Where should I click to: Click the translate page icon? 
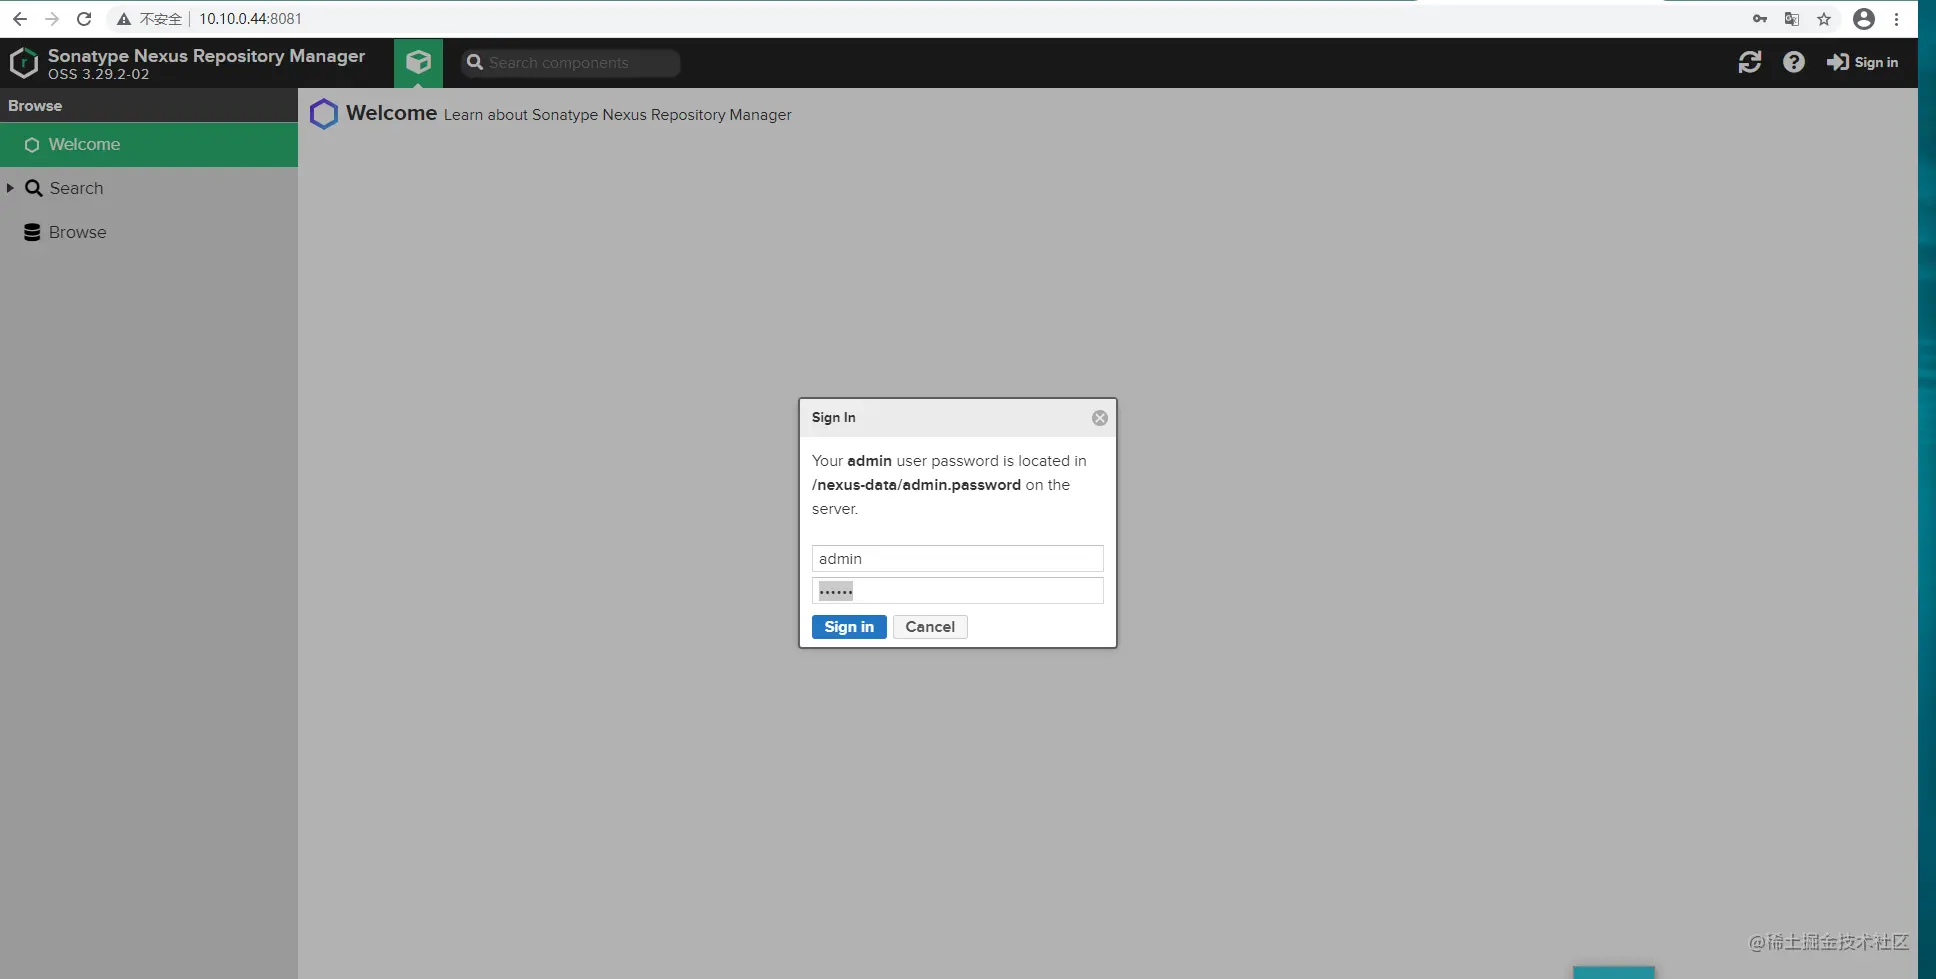pyautogui.click(x=1792, y=19)
